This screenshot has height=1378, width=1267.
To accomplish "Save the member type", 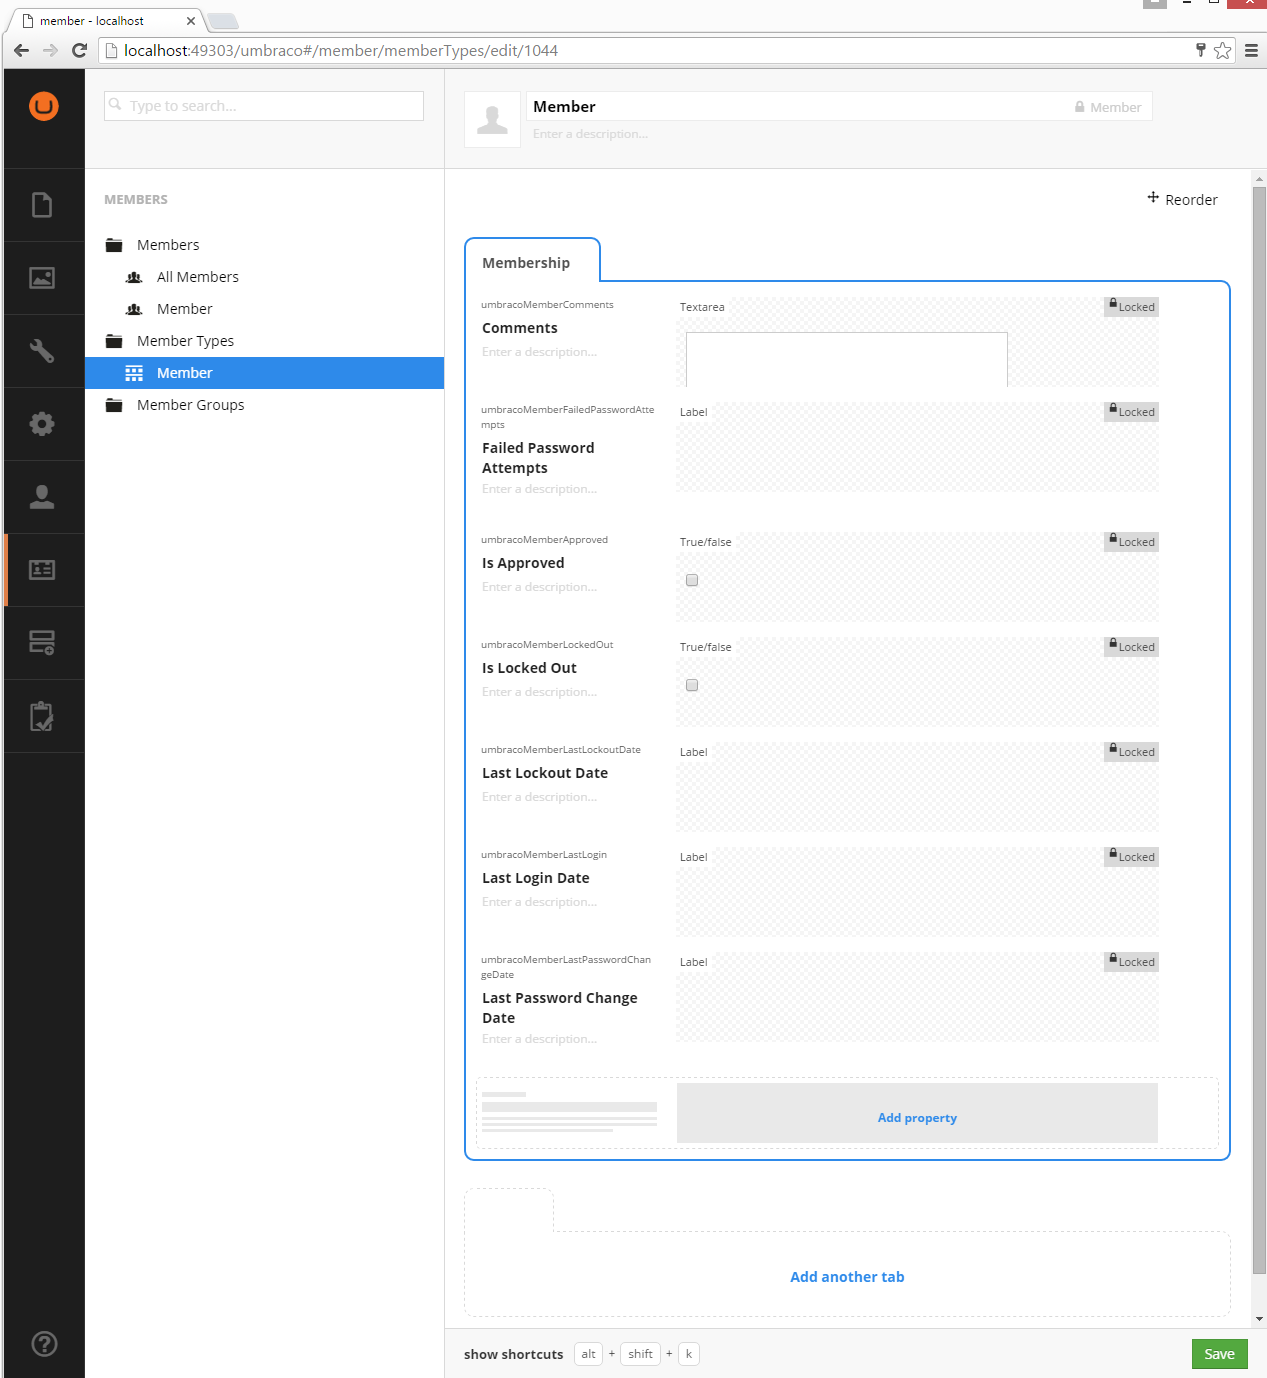I will pos(1220,1354).
